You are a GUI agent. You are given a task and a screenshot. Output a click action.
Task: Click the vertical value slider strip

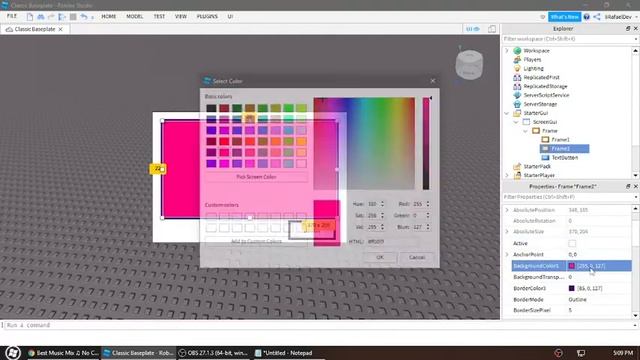[x=426, y=144]
